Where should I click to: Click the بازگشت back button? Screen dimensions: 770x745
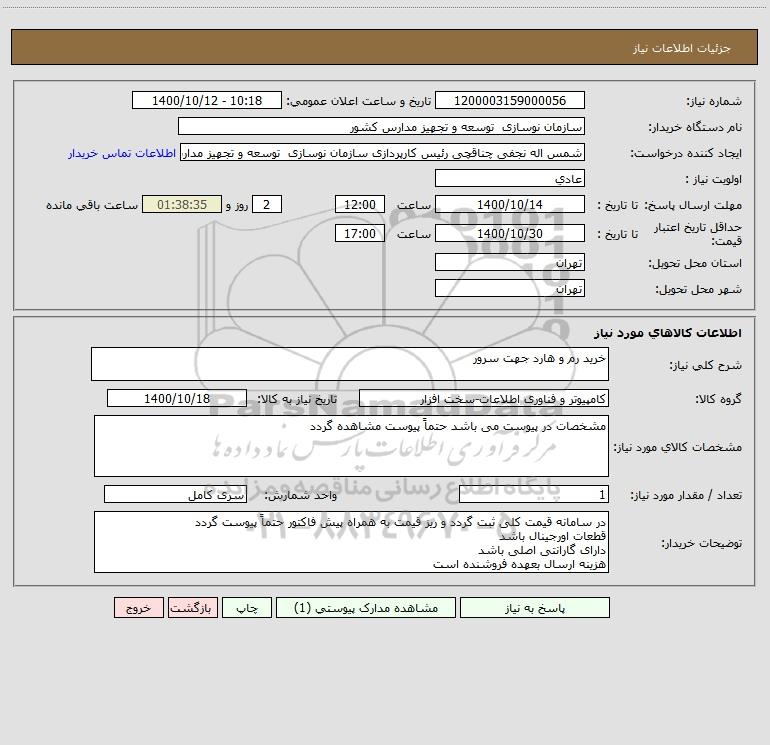[x=192, y=608]
